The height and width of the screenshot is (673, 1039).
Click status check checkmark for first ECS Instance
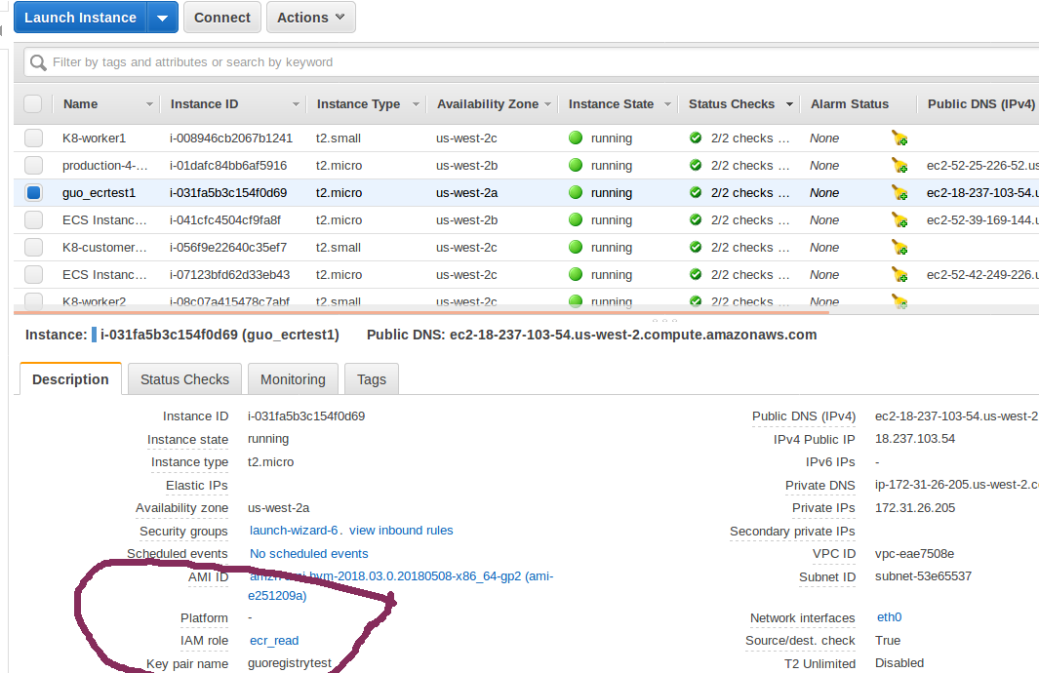coord(696,220)
